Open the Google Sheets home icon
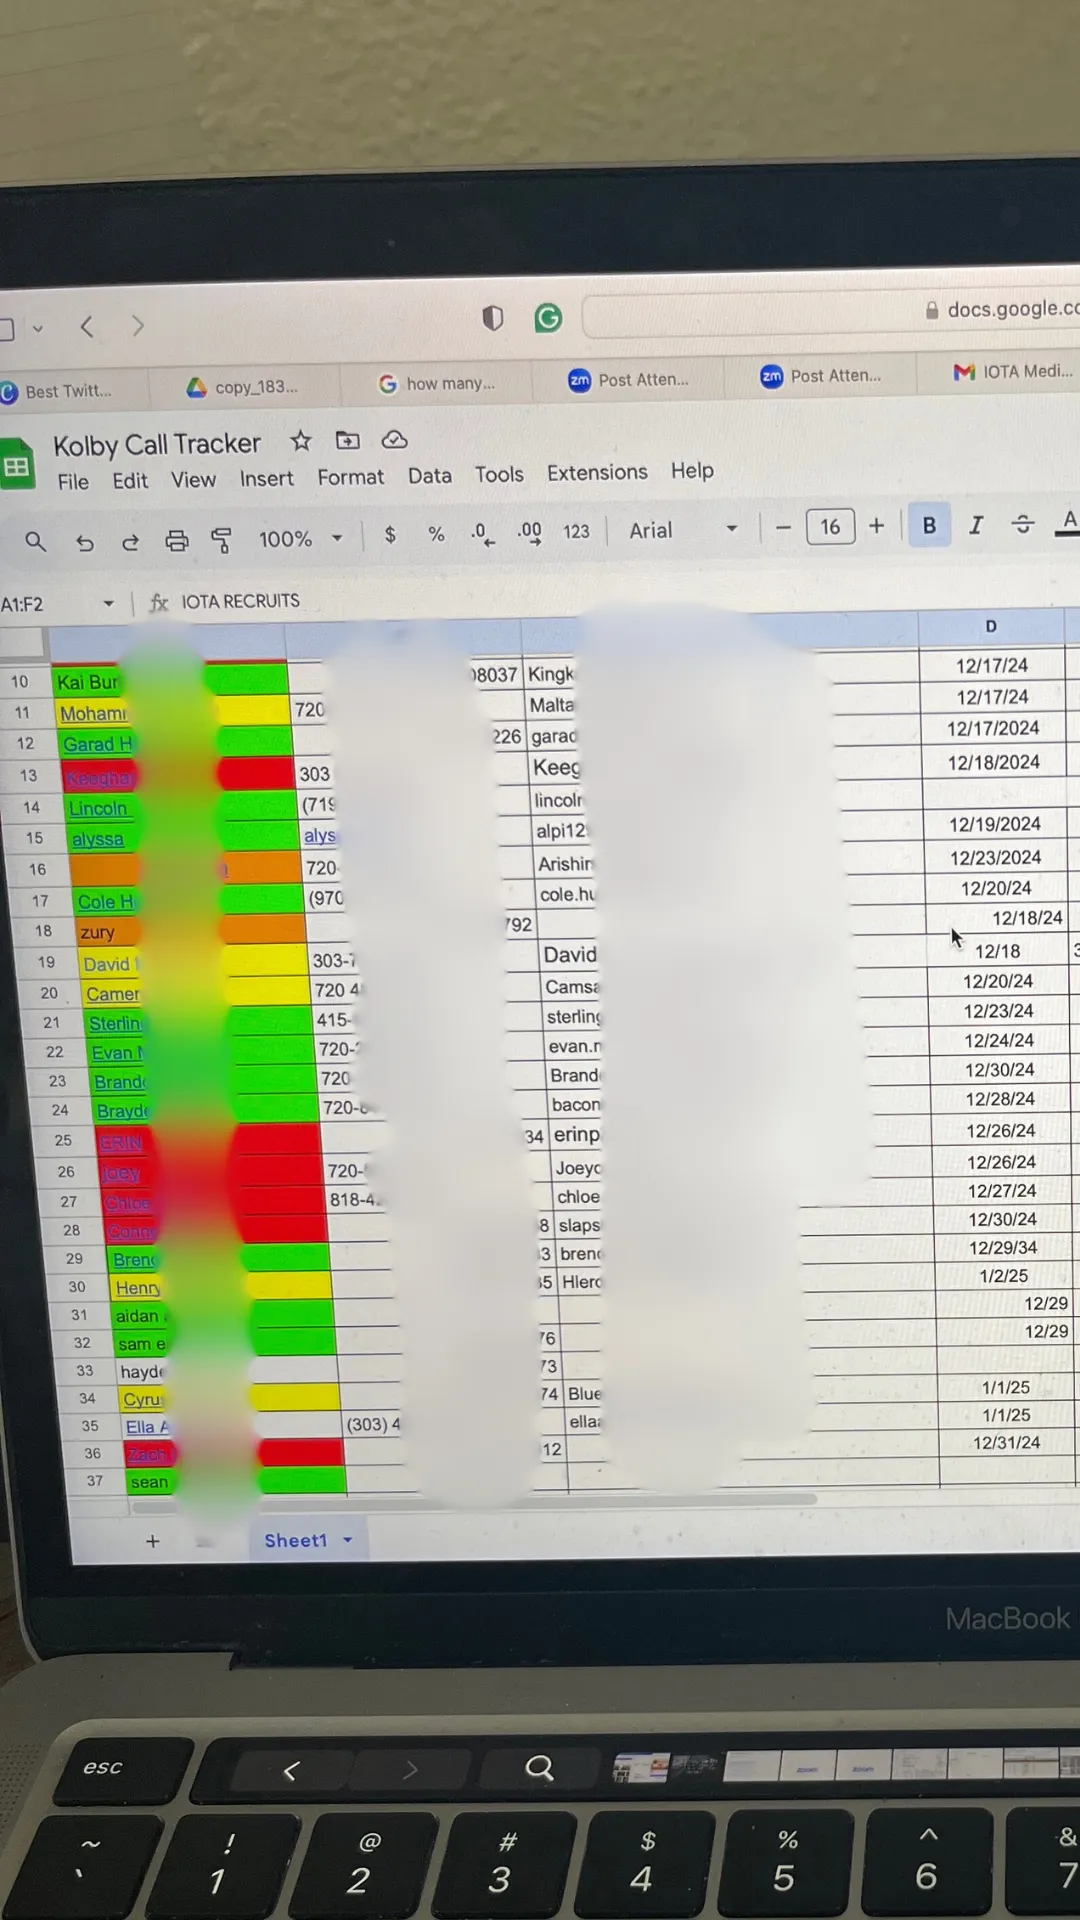The height and width of the screenshot is (1920, 1080). [16, 466]
